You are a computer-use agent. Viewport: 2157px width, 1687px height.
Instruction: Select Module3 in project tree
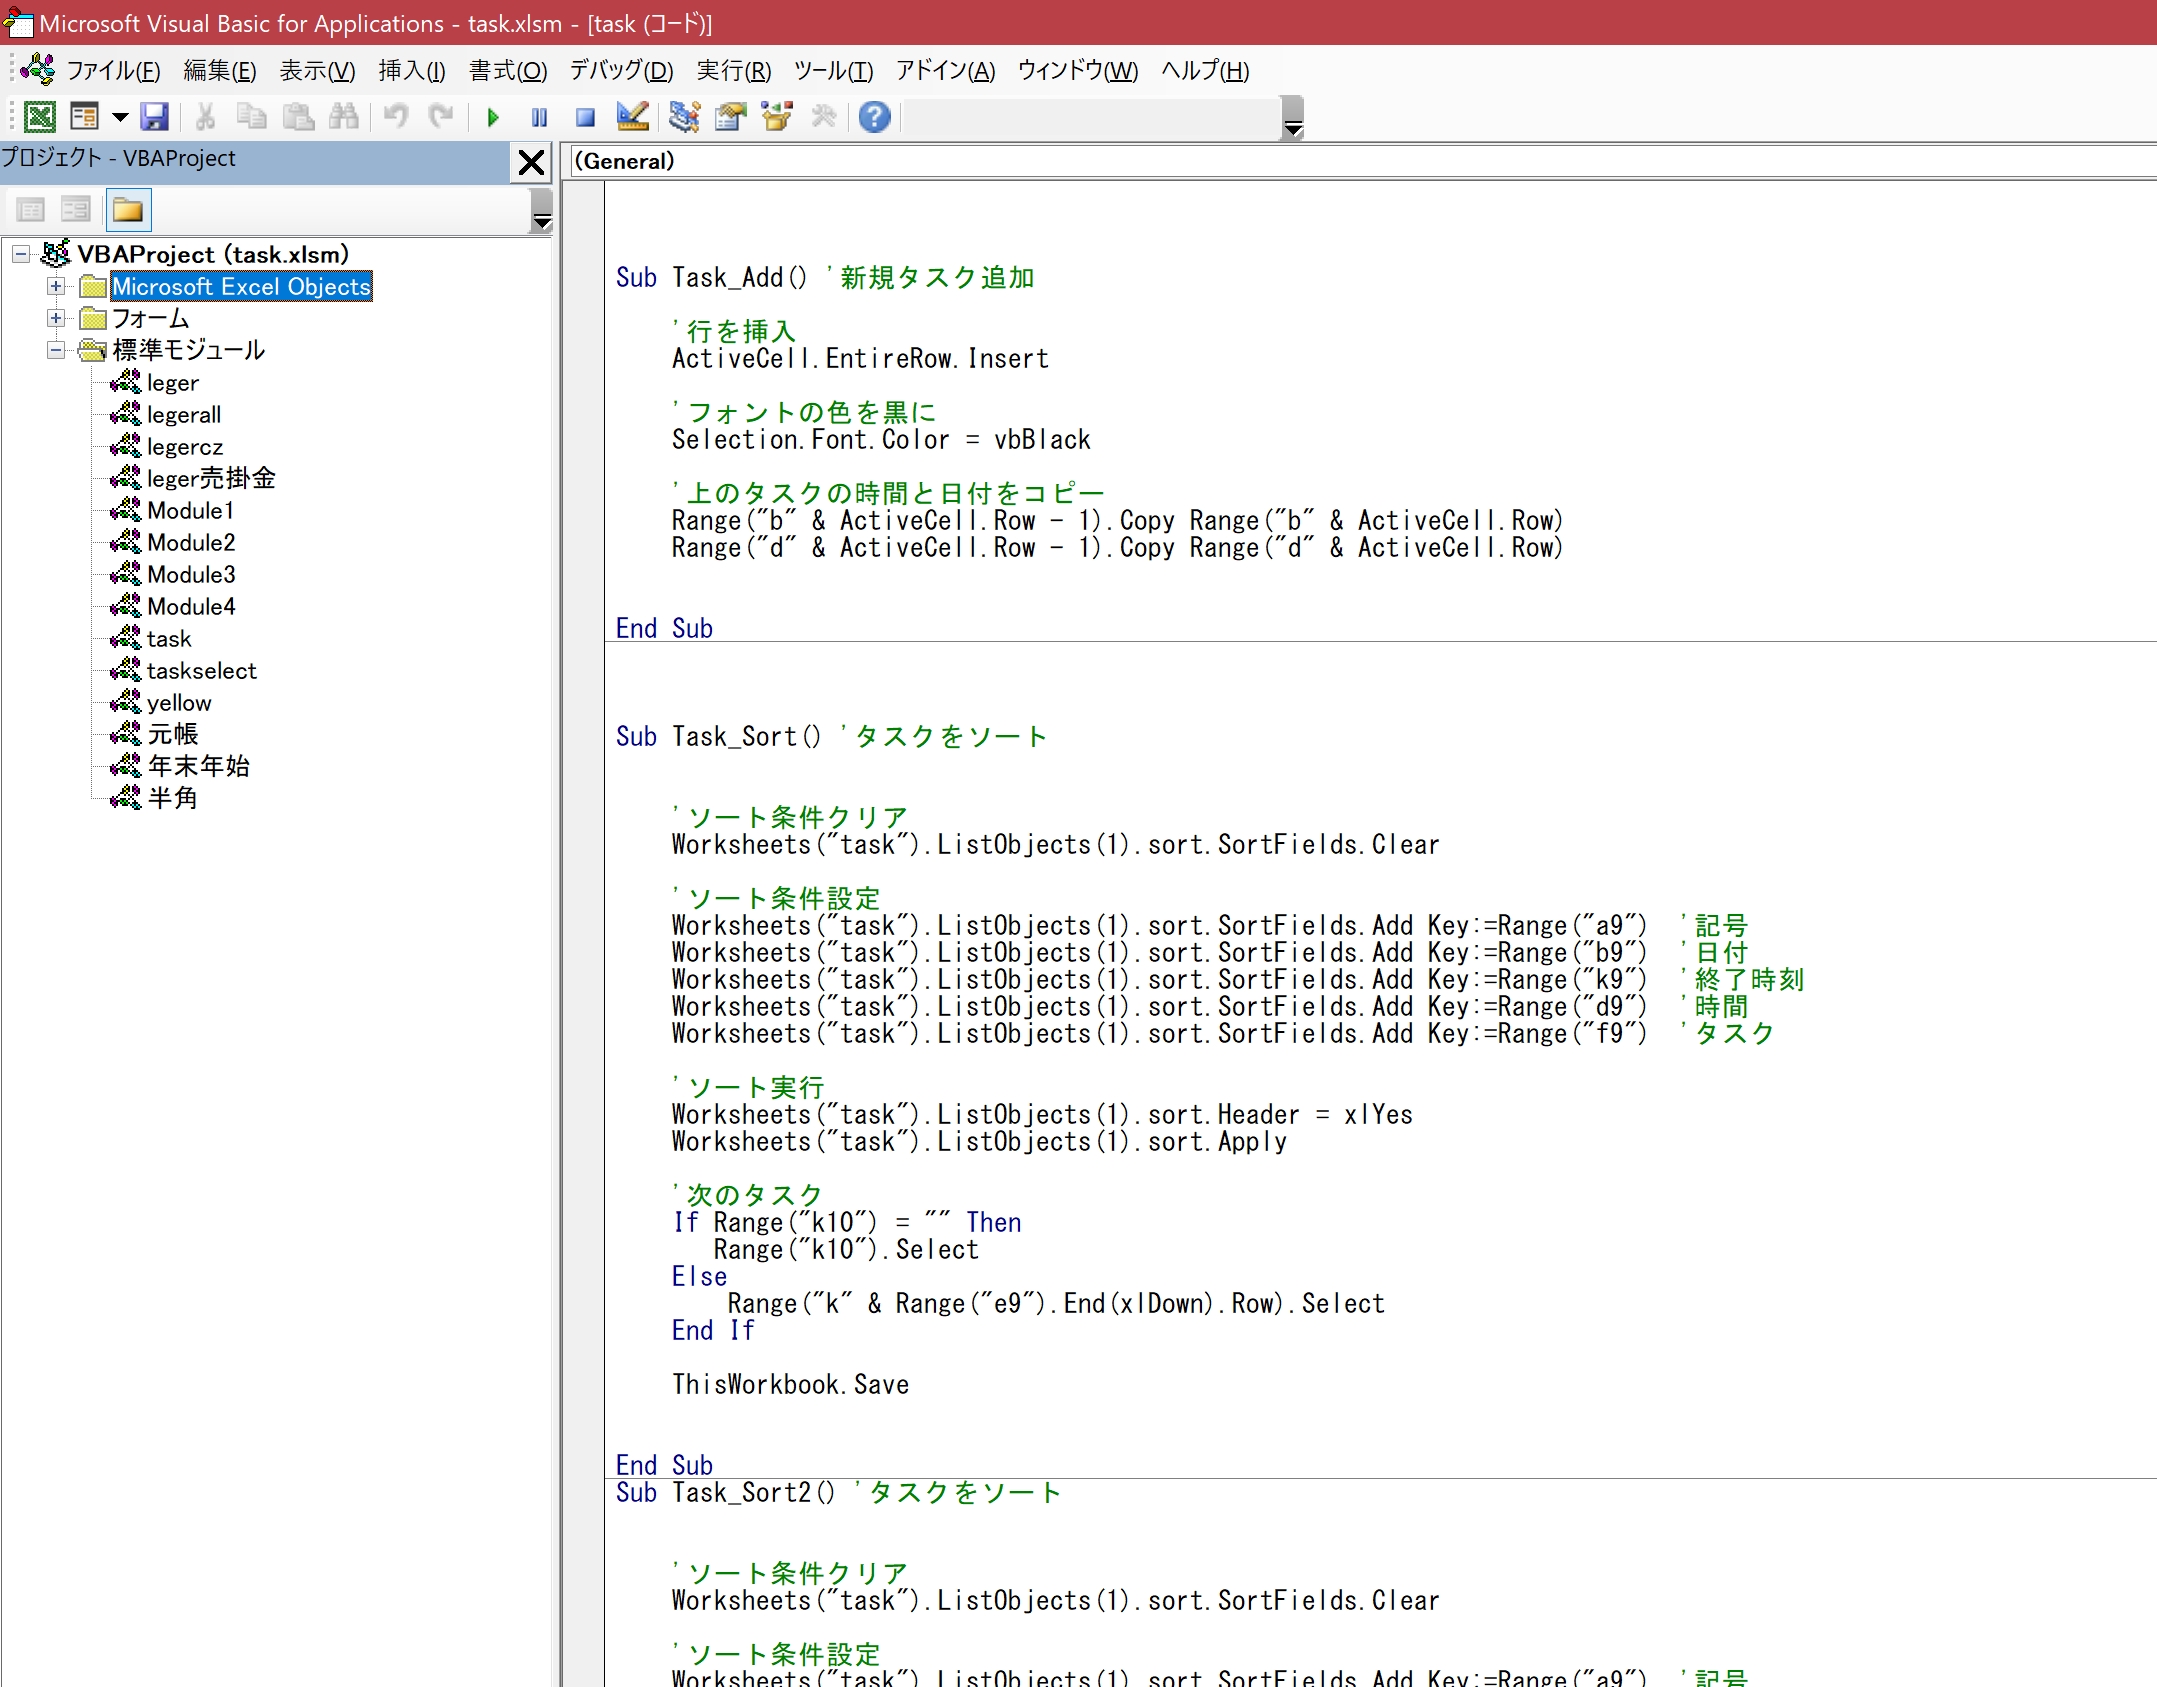(x=191, y=575)
